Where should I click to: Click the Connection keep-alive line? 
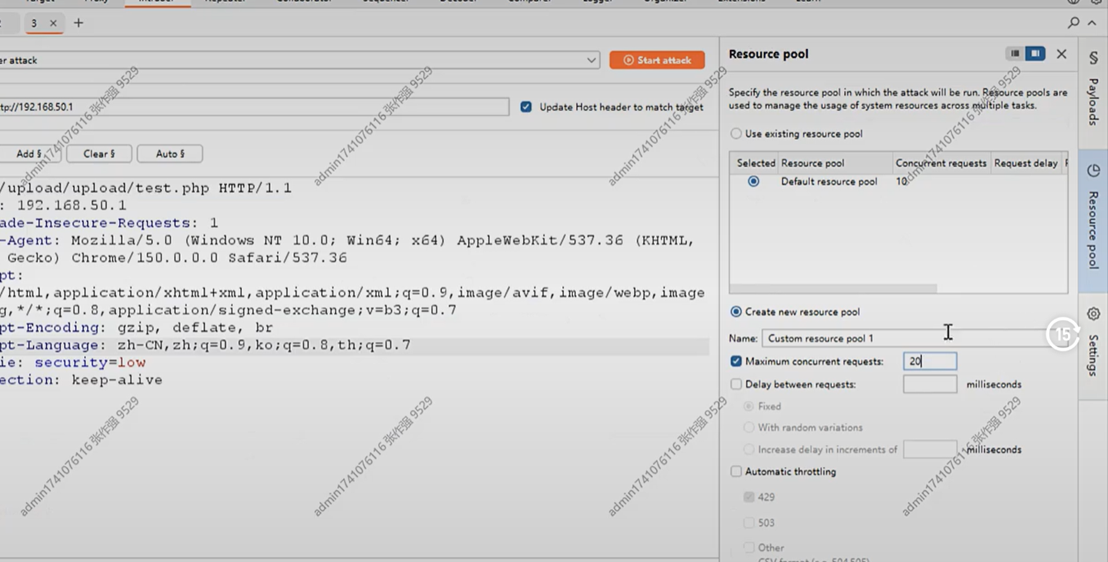point(81,380)
